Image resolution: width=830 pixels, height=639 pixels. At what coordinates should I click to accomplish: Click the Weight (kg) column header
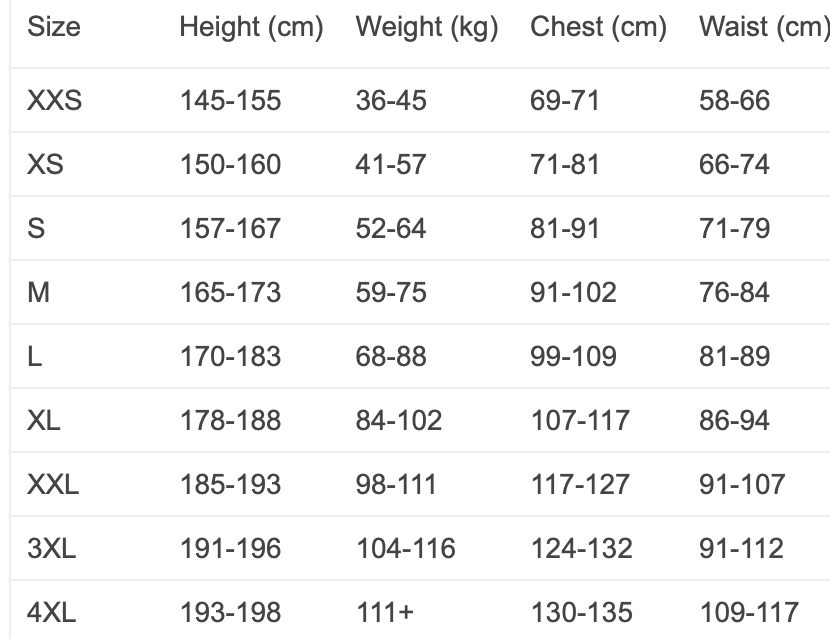pyautogui.click(x=426, y=28)
